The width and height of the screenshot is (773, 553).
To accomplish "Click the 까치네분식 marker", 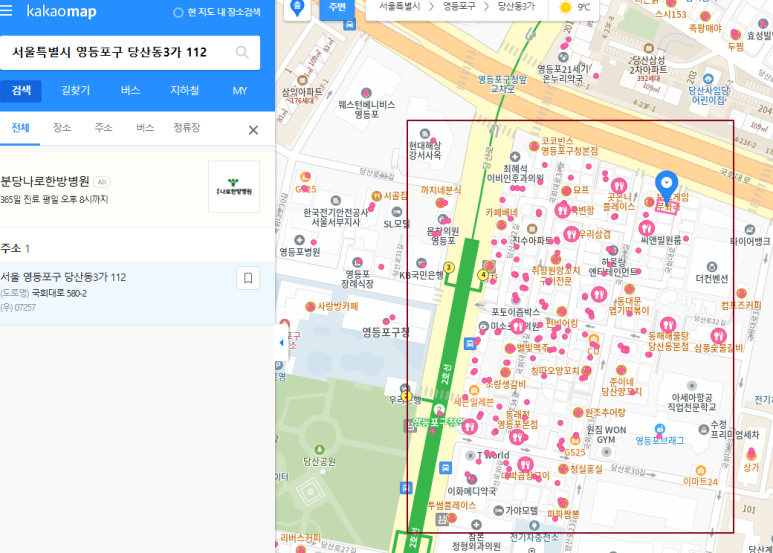I will (x=440, y=202).
